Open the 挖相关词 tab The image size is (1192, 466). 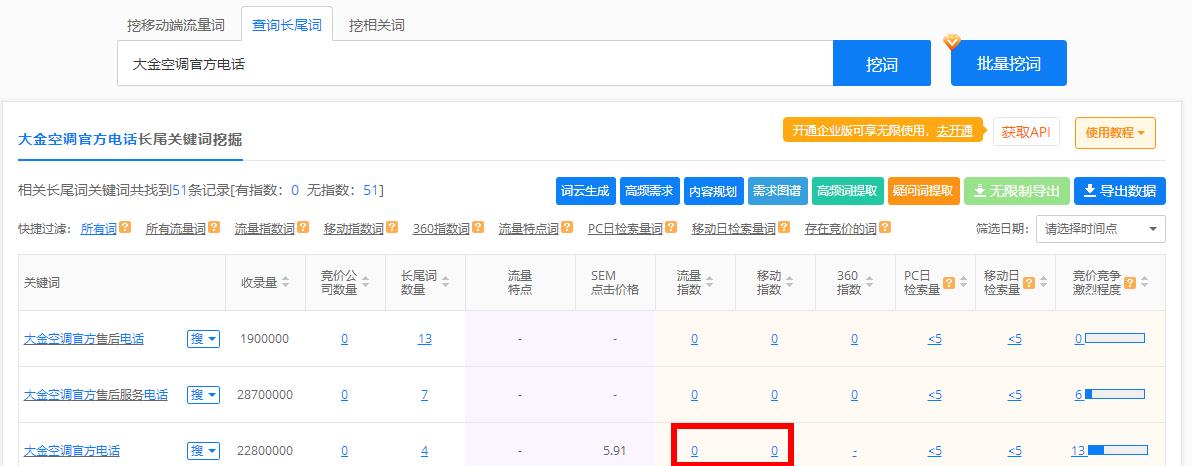[376, 25]
